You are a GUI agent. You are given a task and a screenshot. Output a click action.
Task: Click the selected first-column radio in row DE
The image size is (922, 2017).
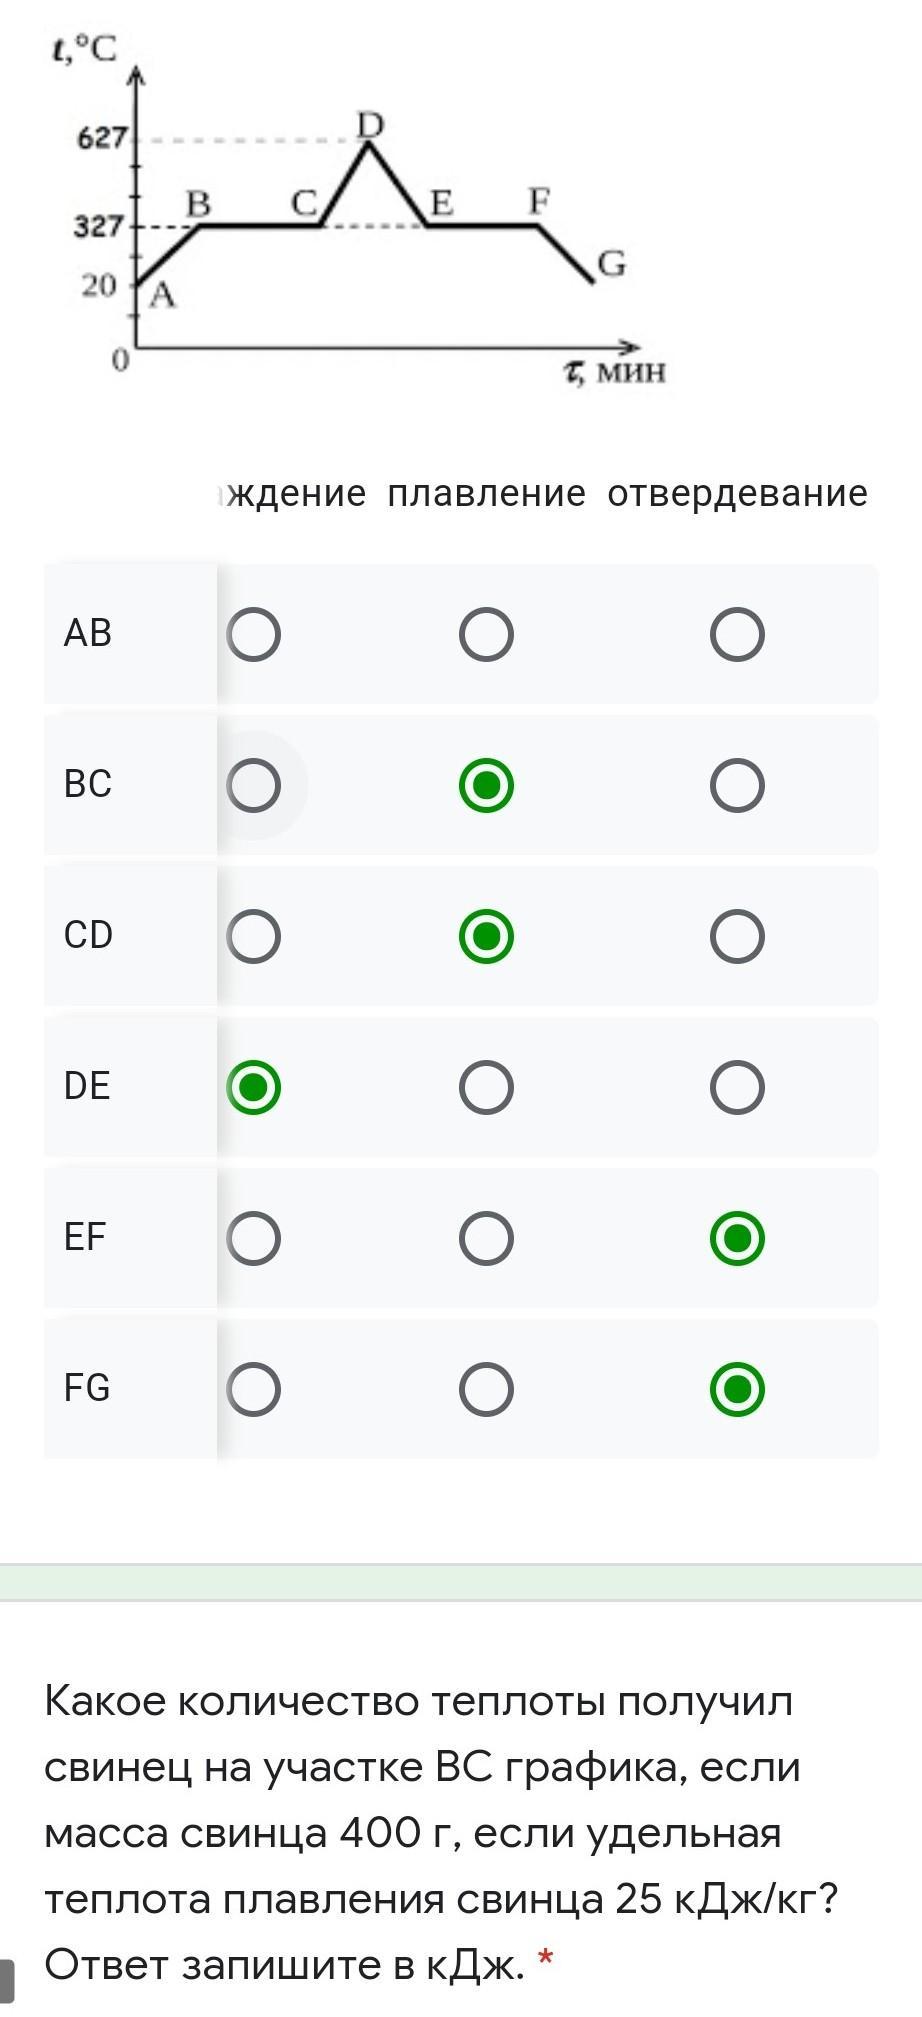pos(254,1087)
